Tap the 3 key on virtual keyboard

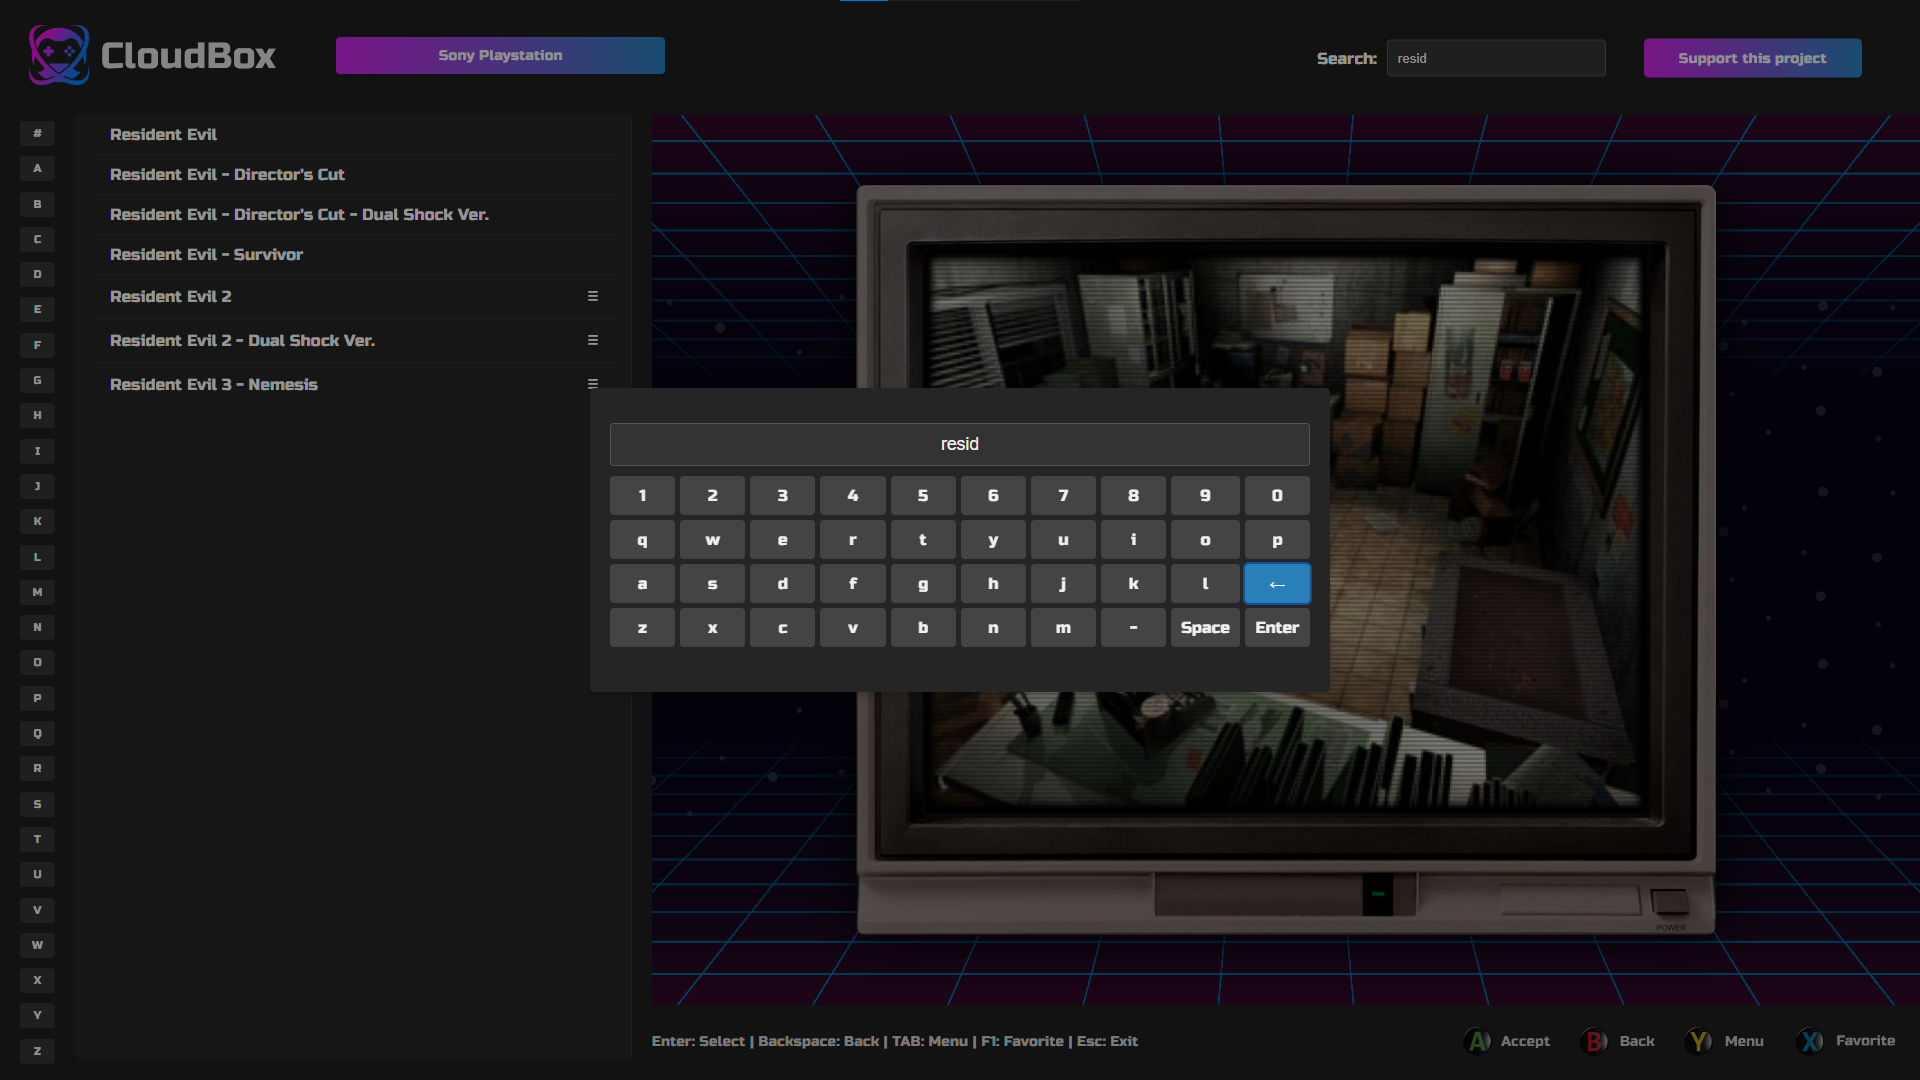click(782, 496)
